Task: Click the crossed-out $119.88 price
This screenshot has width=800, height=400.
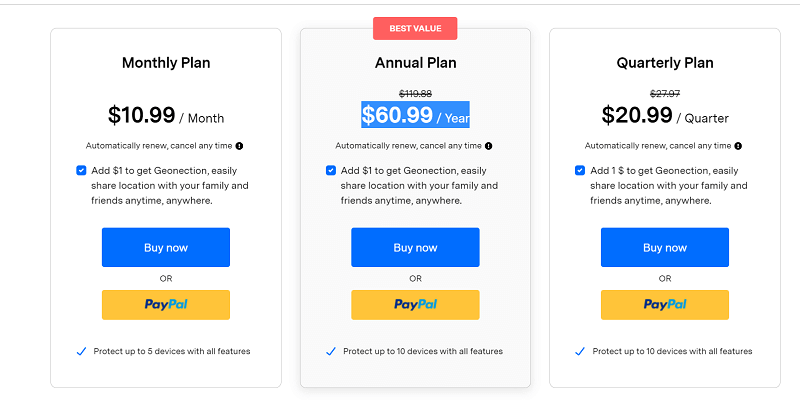Action: coord(415,93)
